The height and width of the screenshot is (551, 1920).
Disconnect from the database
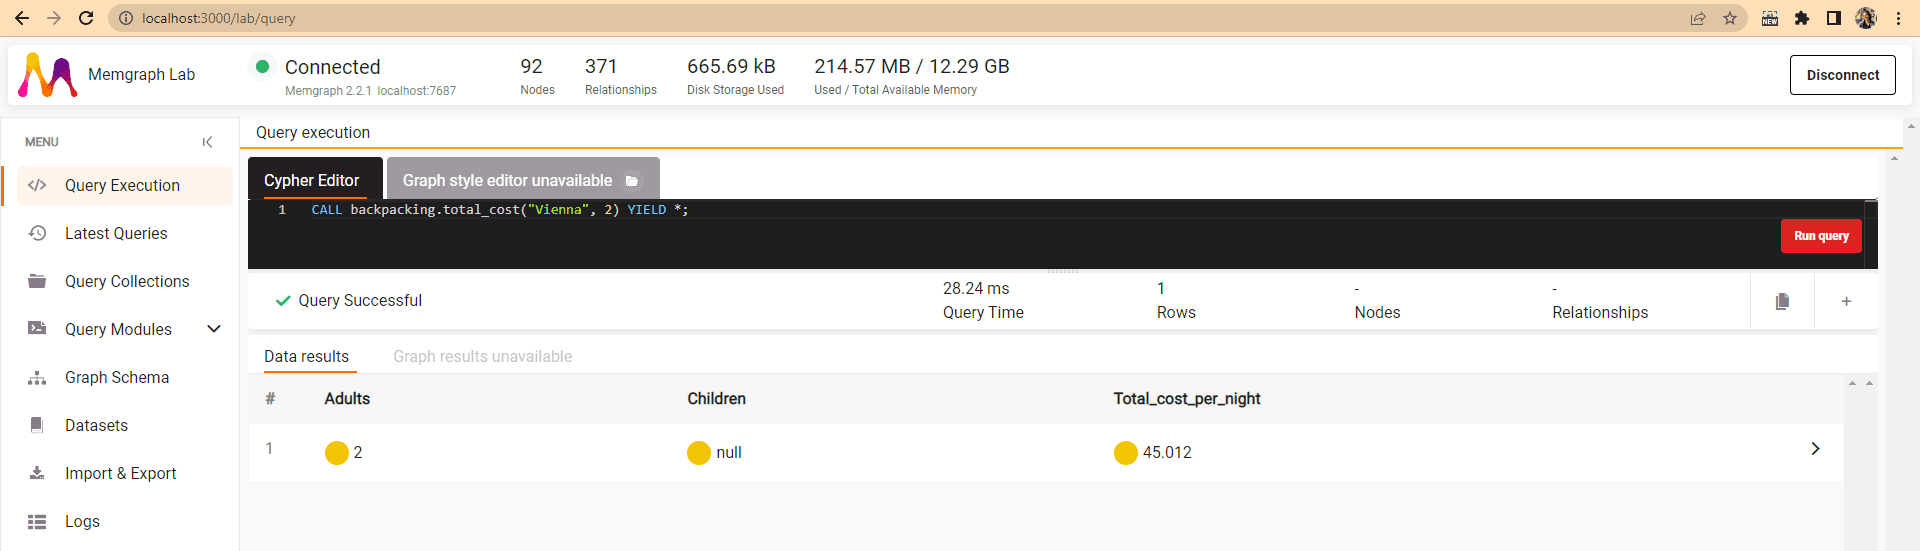[1842, 75]
